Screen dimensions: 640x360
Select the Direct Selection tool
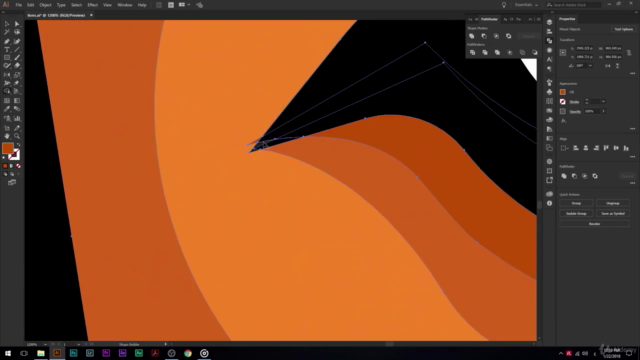[17, 24]
